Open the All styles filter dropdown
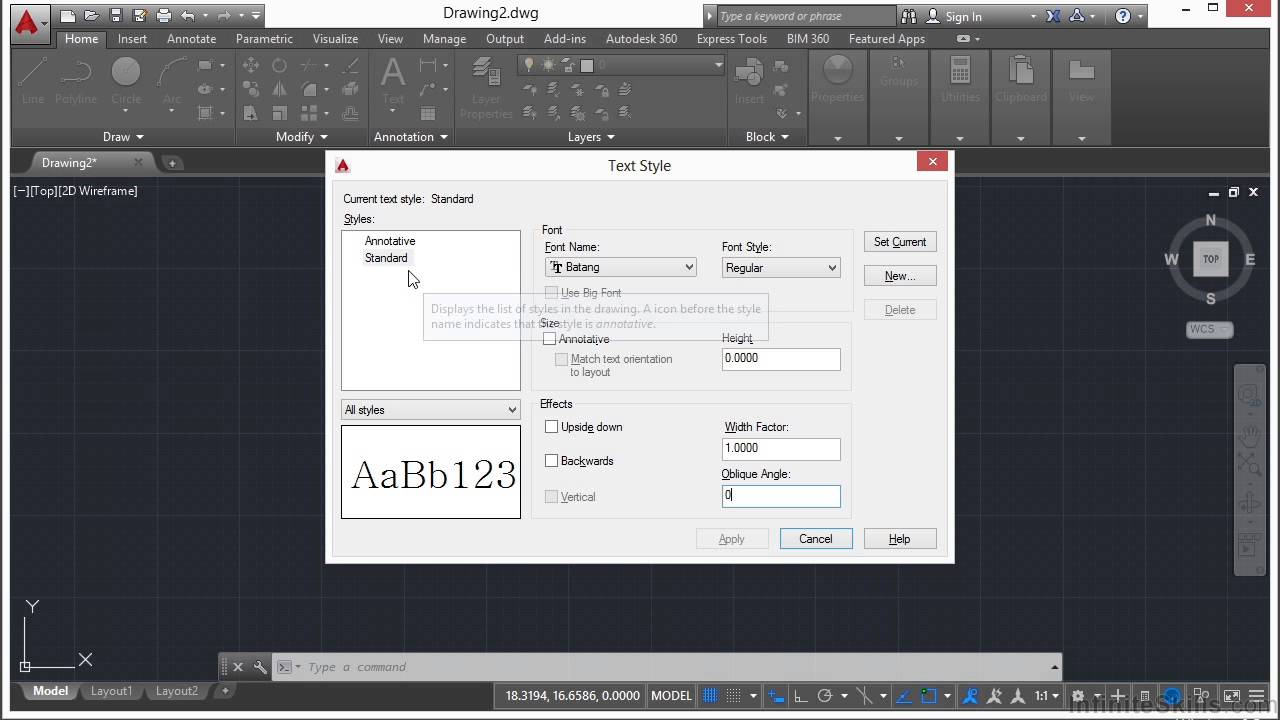Viewport: 1280px width, 720px height. click(x=431, y=410)
